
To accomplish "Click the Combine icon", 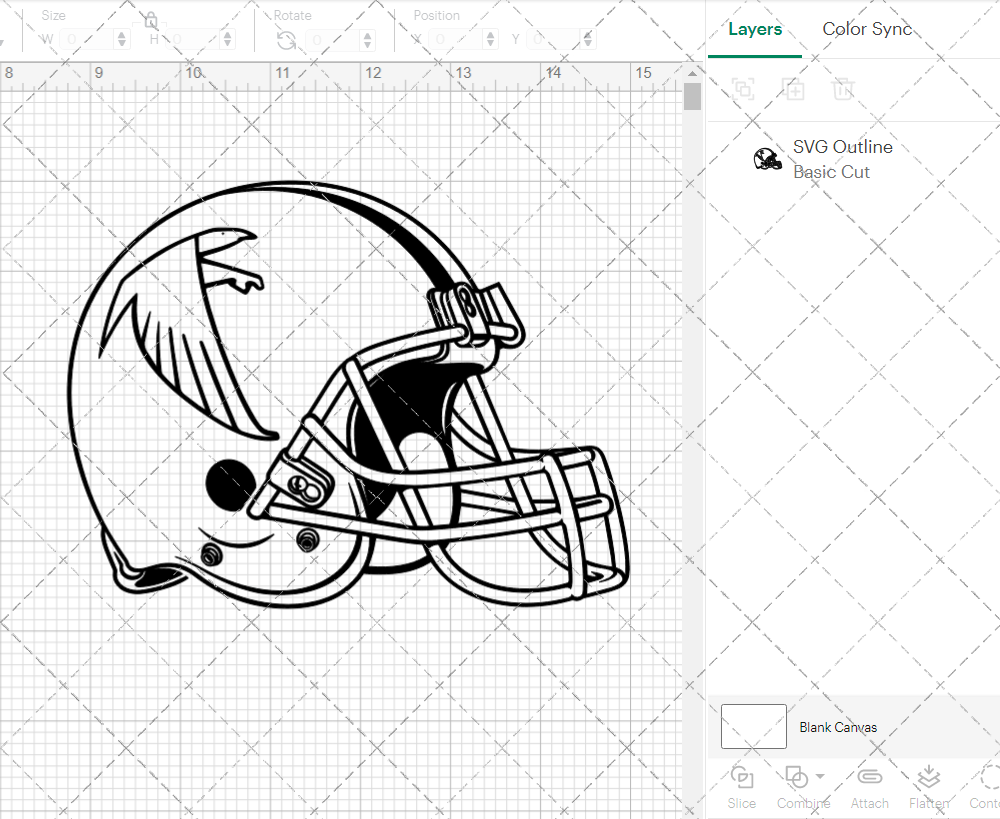I will [796, 777].
